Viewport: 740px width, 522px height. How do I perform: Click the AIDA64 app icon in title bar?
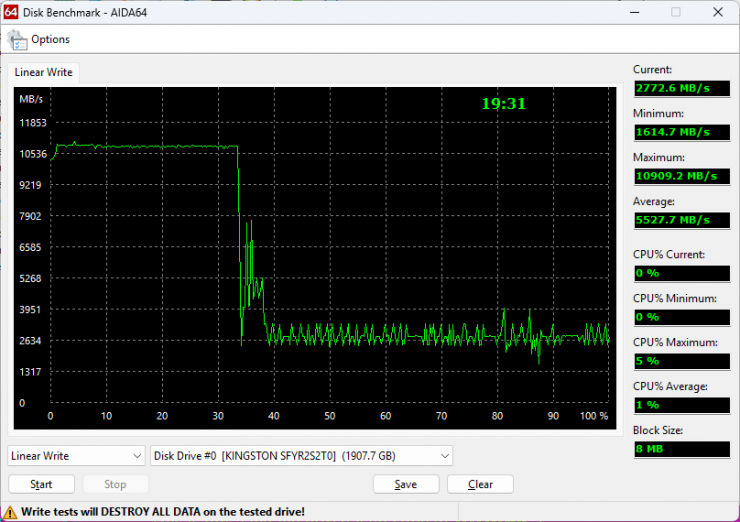coord(11,12)
